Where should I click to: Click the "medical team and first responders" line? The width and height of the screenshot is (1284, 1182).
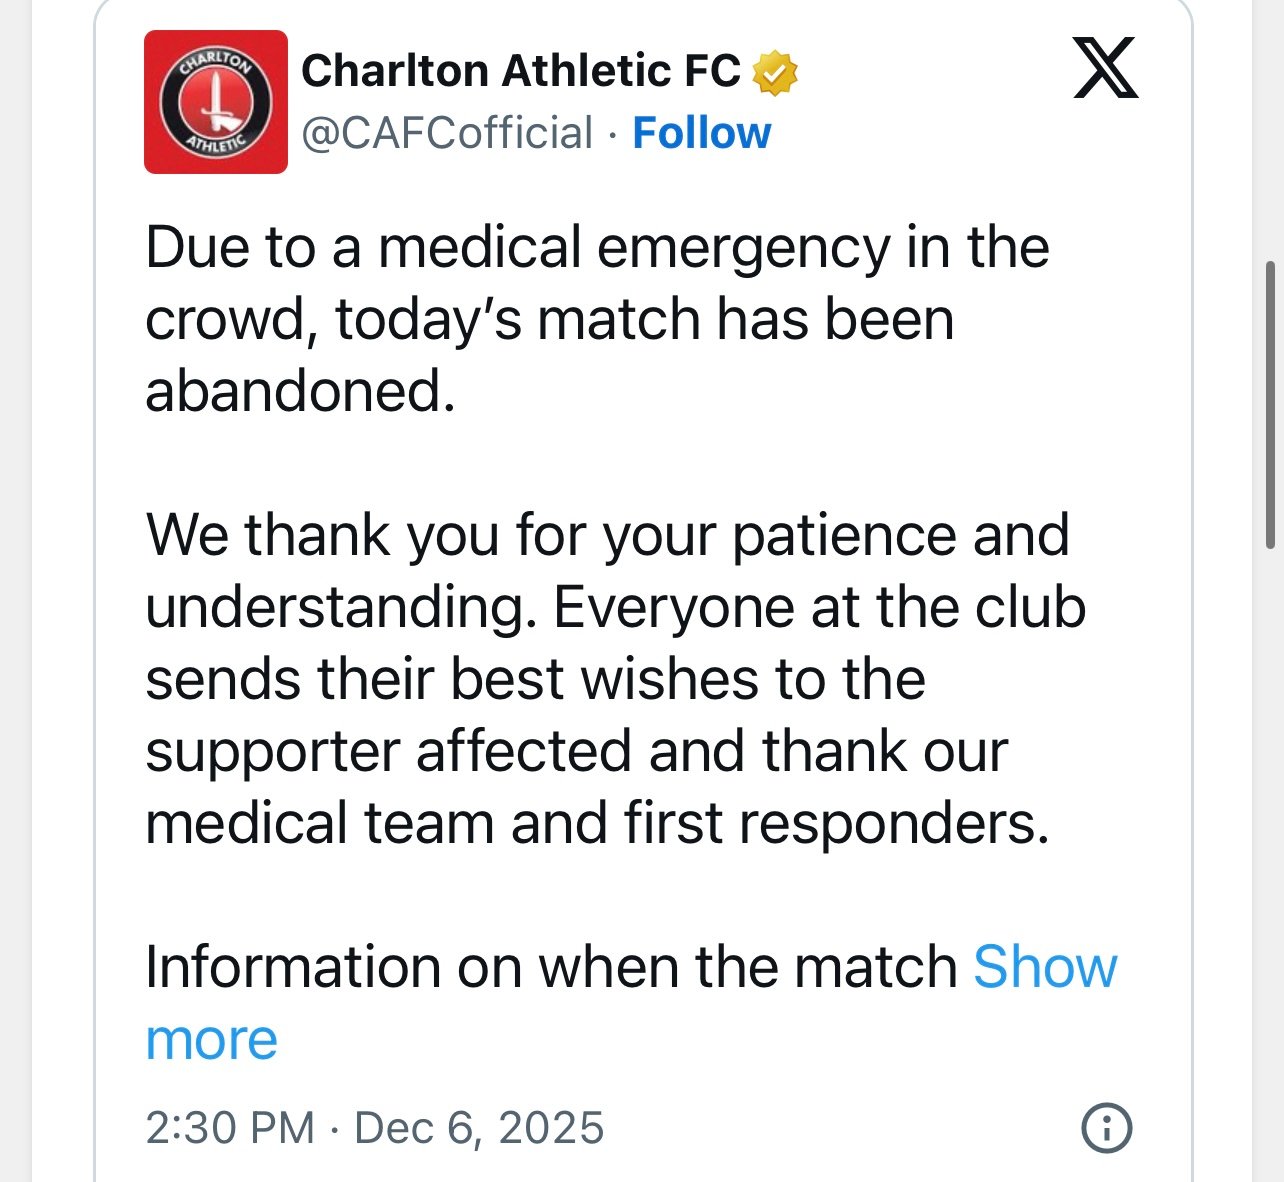[597, 824]
